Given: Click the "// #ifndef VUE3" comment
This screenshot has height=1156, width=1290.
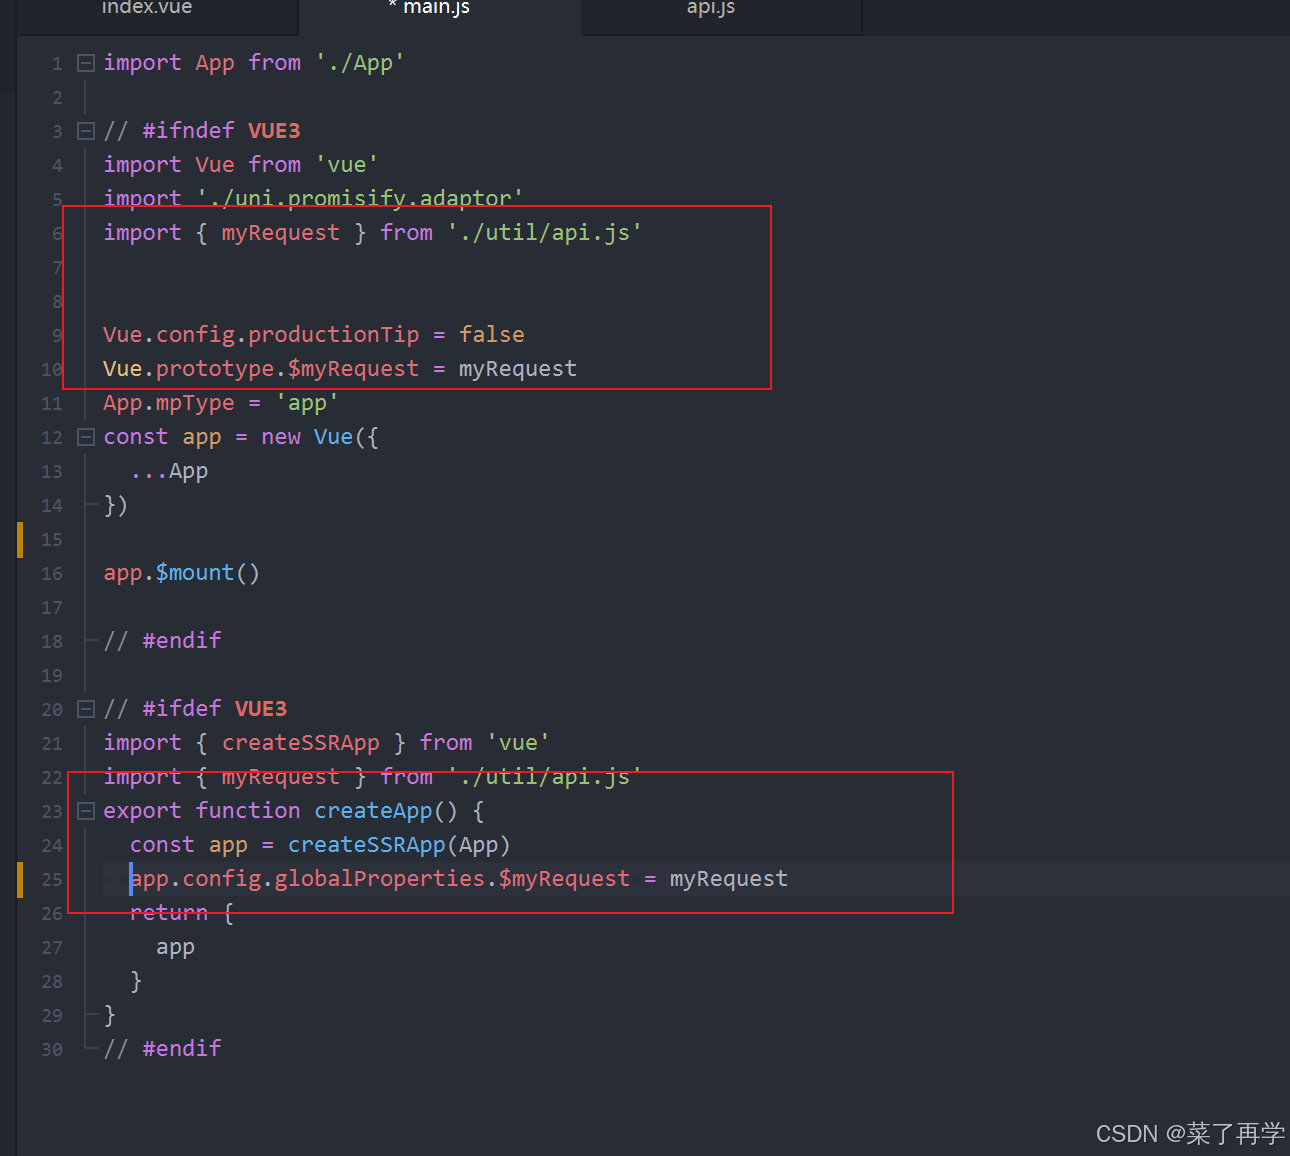Looking at the screenshot, I should tap(202, 131).
